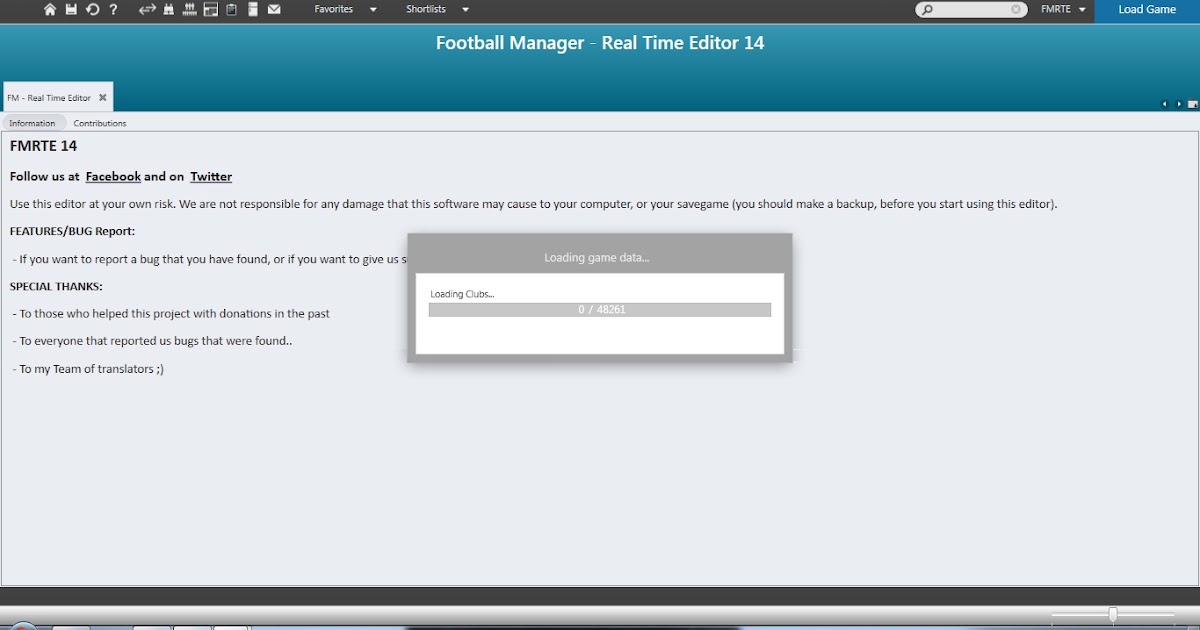Click the 'FMRTE 14' heading text
1200x630 pixels.
[43, 146]
